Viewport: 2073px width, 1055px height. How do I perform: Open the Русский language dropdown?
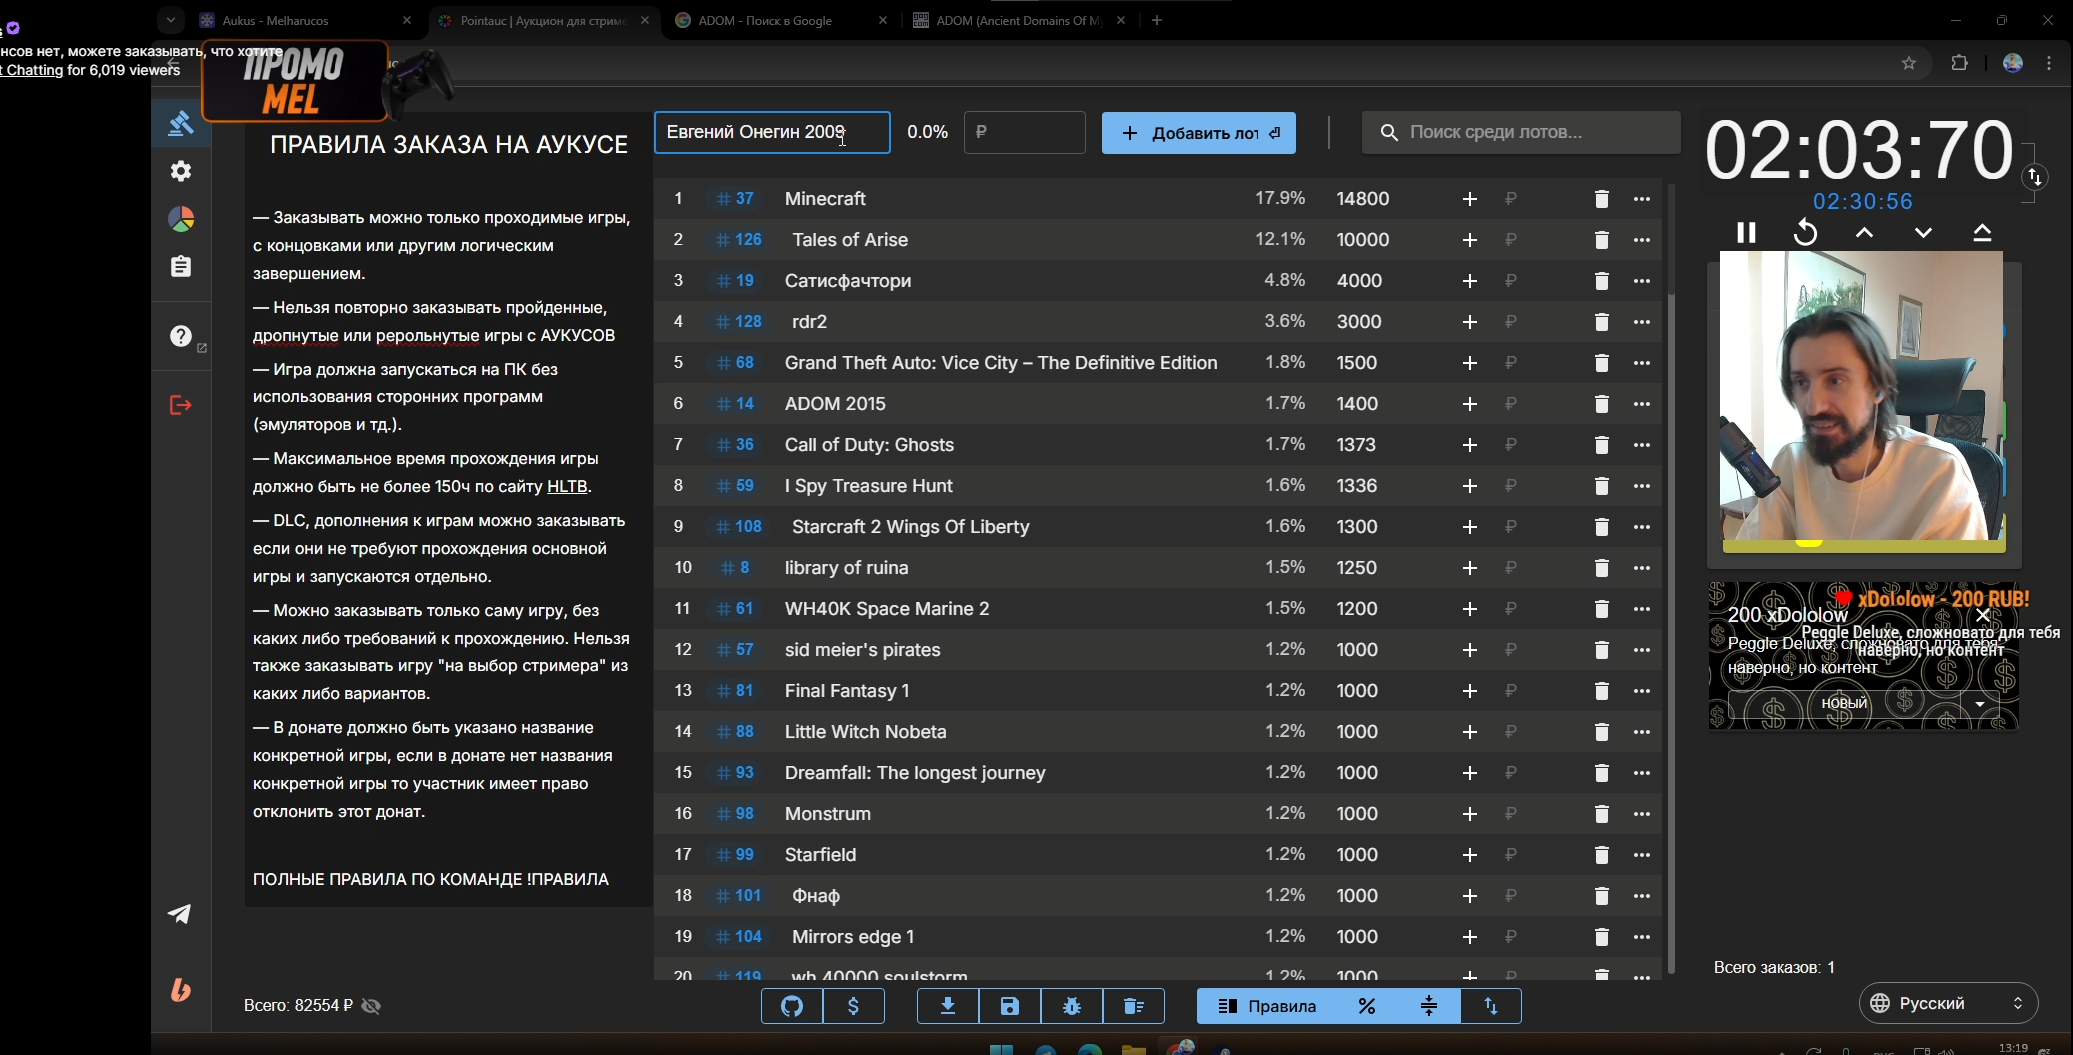click(1948, 1003)
